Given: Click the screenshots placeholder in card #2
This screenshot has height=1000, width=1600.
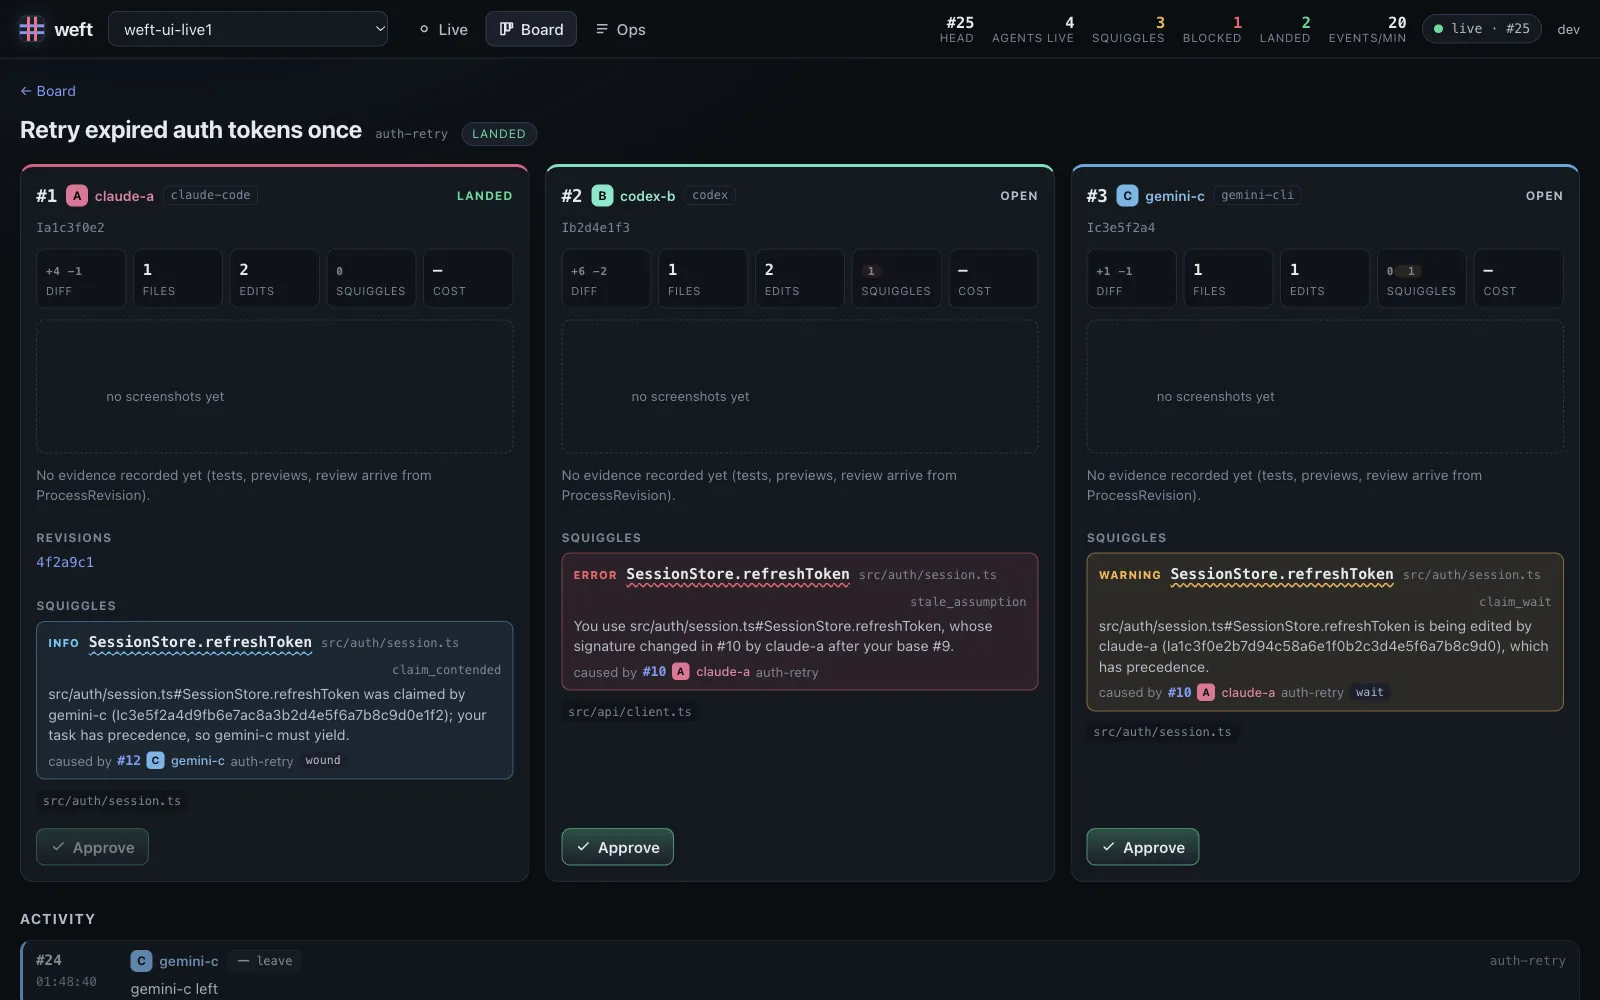Looking at the screenshot, I should (x=800, y=387).
